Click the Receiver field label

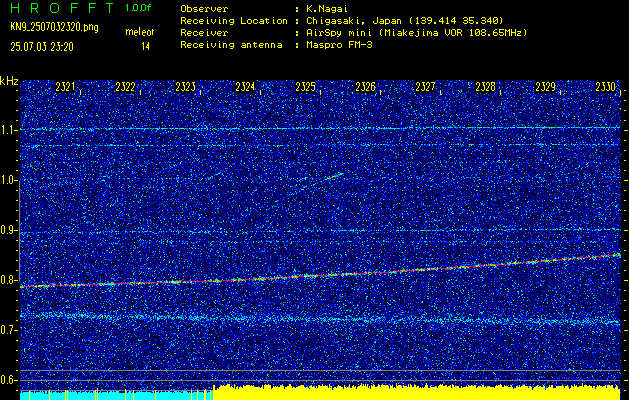(x=205, y=33)
